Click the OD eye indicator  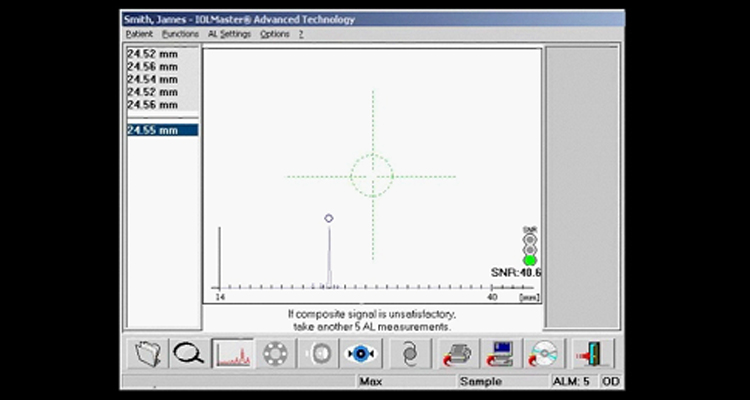pos(611,381)
